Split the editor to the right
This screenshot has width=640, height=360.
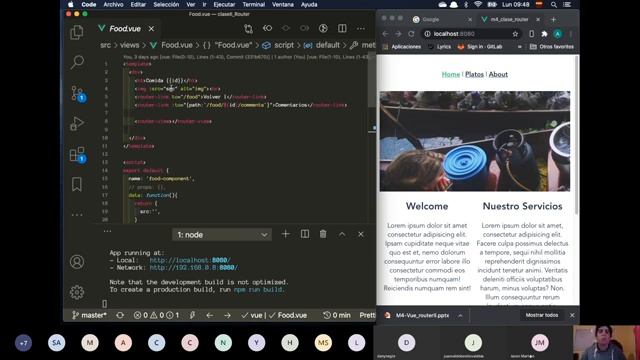pos(342,28)
